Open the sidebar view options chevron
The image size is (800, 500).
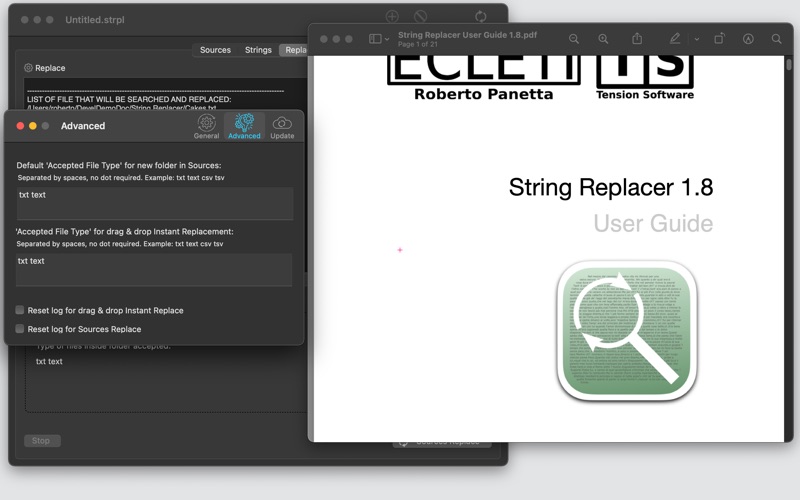pyautogui.click(x=387, y=39)
